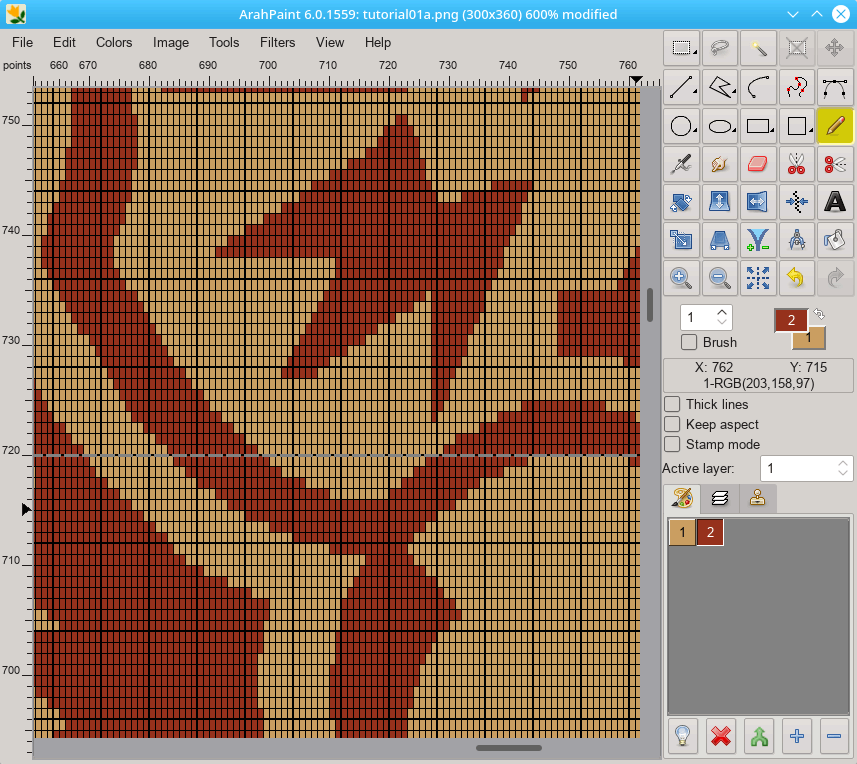
Task: Select the rectangular selection tool
Action: point(682,48)
